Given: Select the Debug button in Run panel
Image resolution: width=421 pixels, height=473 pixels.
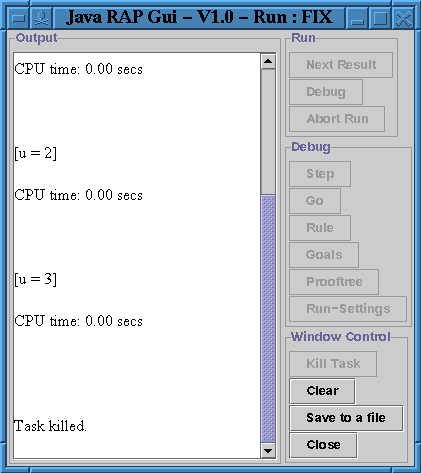Looking at the screenshot, I should [x=326, y=92].
